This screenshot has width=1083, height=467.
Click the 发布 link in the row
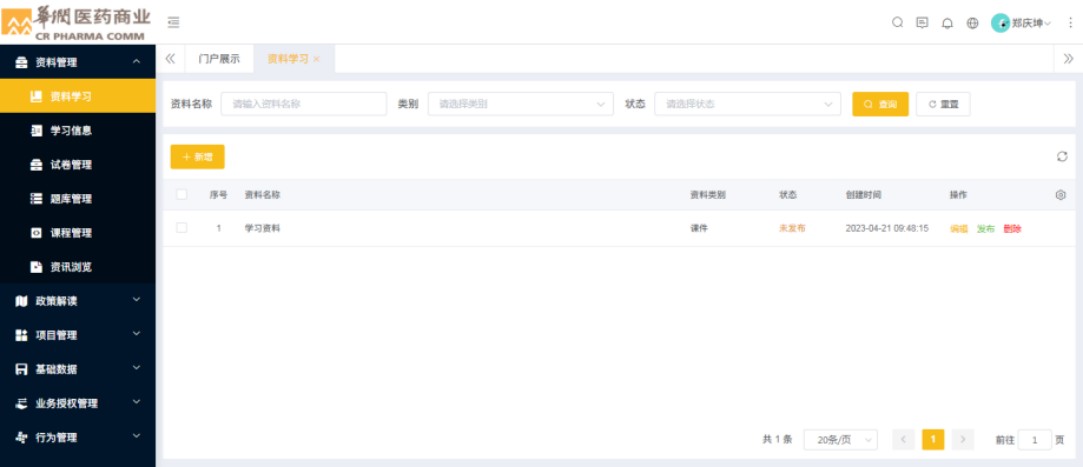pos(986,229)
